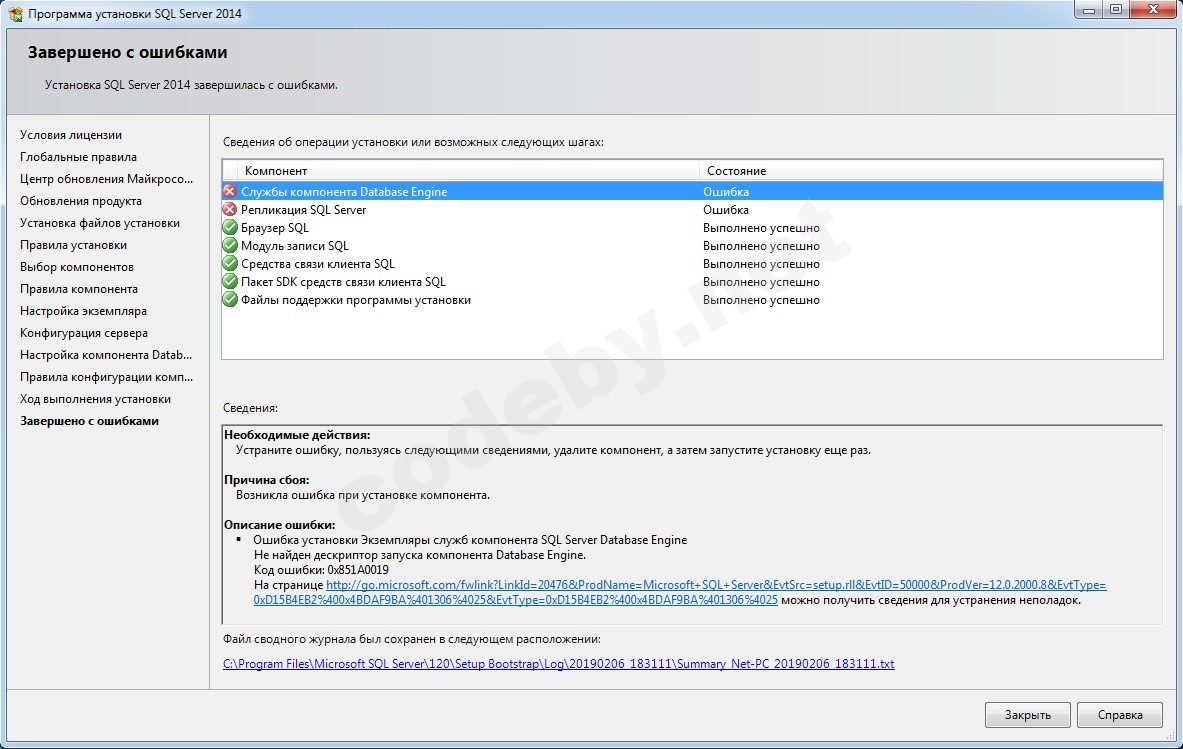The width and height of the screenshot is (1183, 749).
Task: Click the Причина сбоя heading
Action: coord(266,480)
